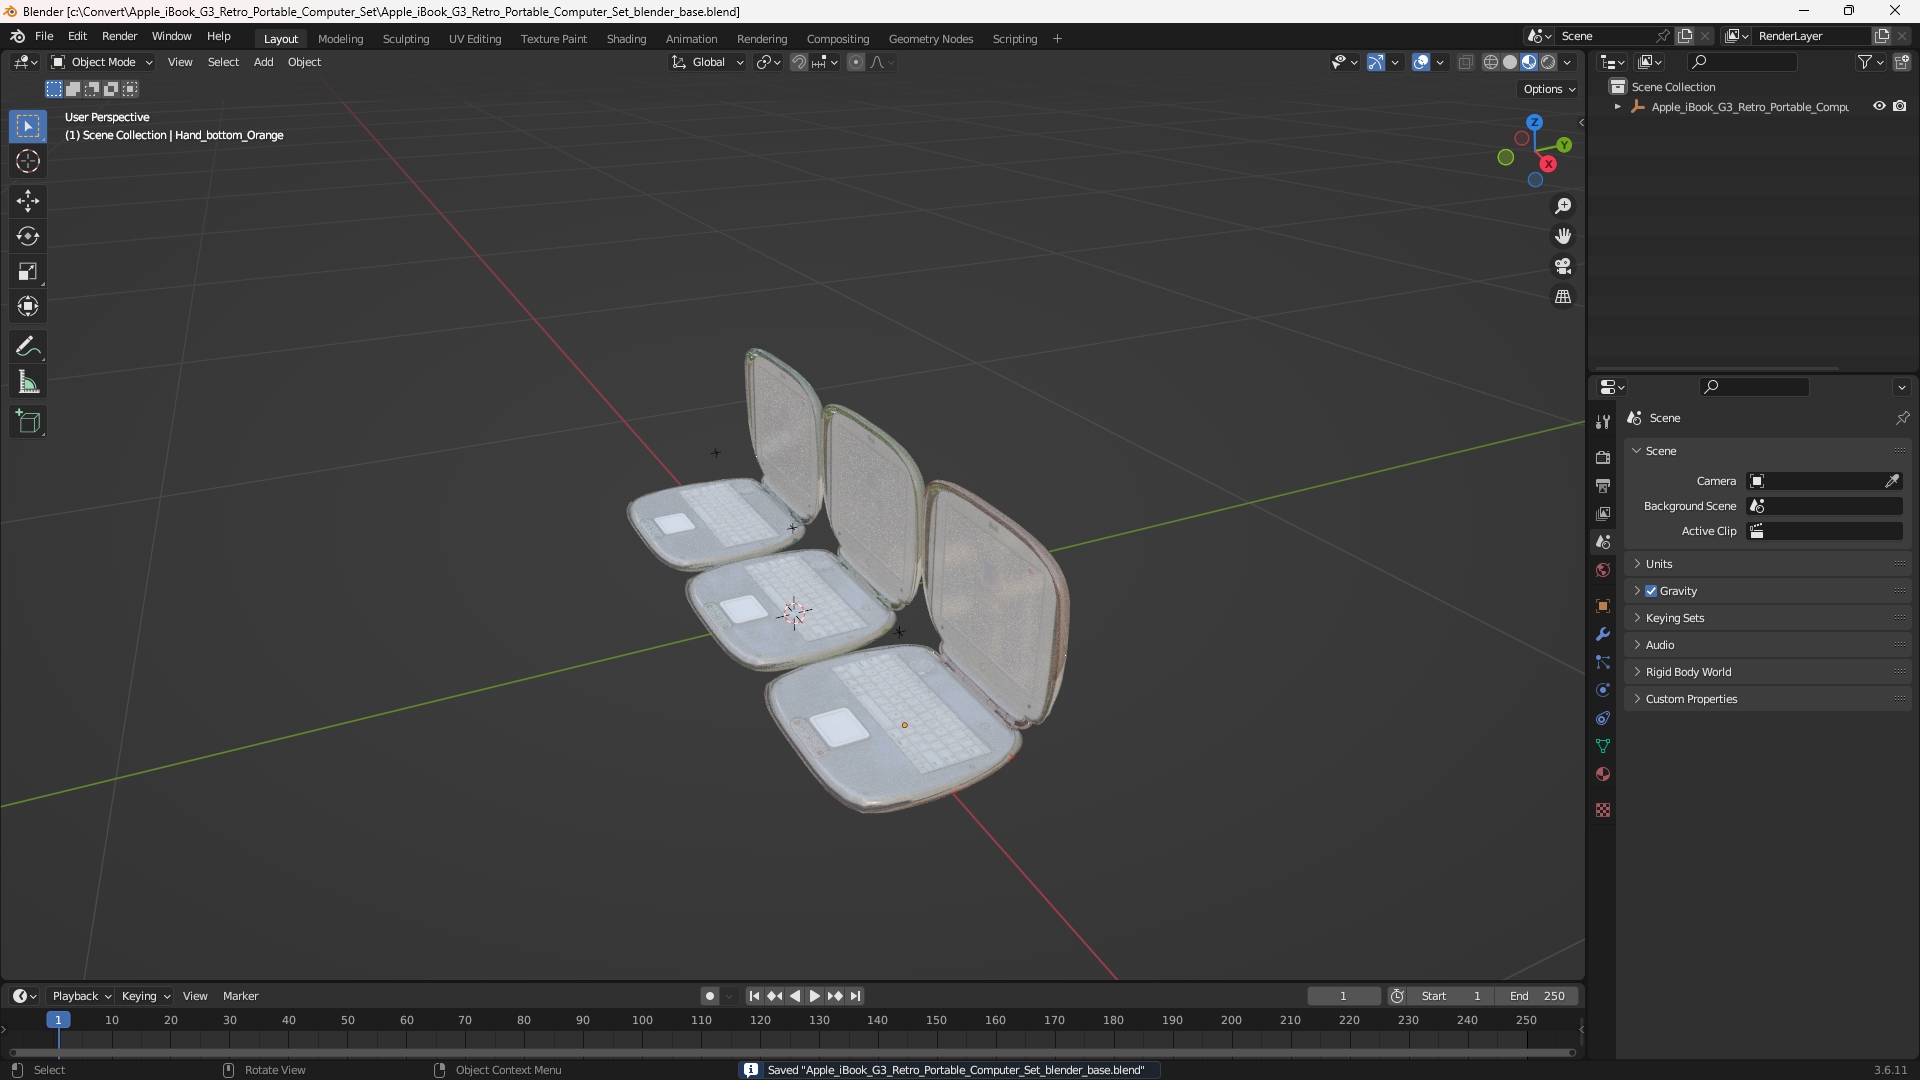The width and height of the screenshot is (1920, 1080).
Task: Switch to wireframe viewport shading
Action: (x=1491, y=62)
